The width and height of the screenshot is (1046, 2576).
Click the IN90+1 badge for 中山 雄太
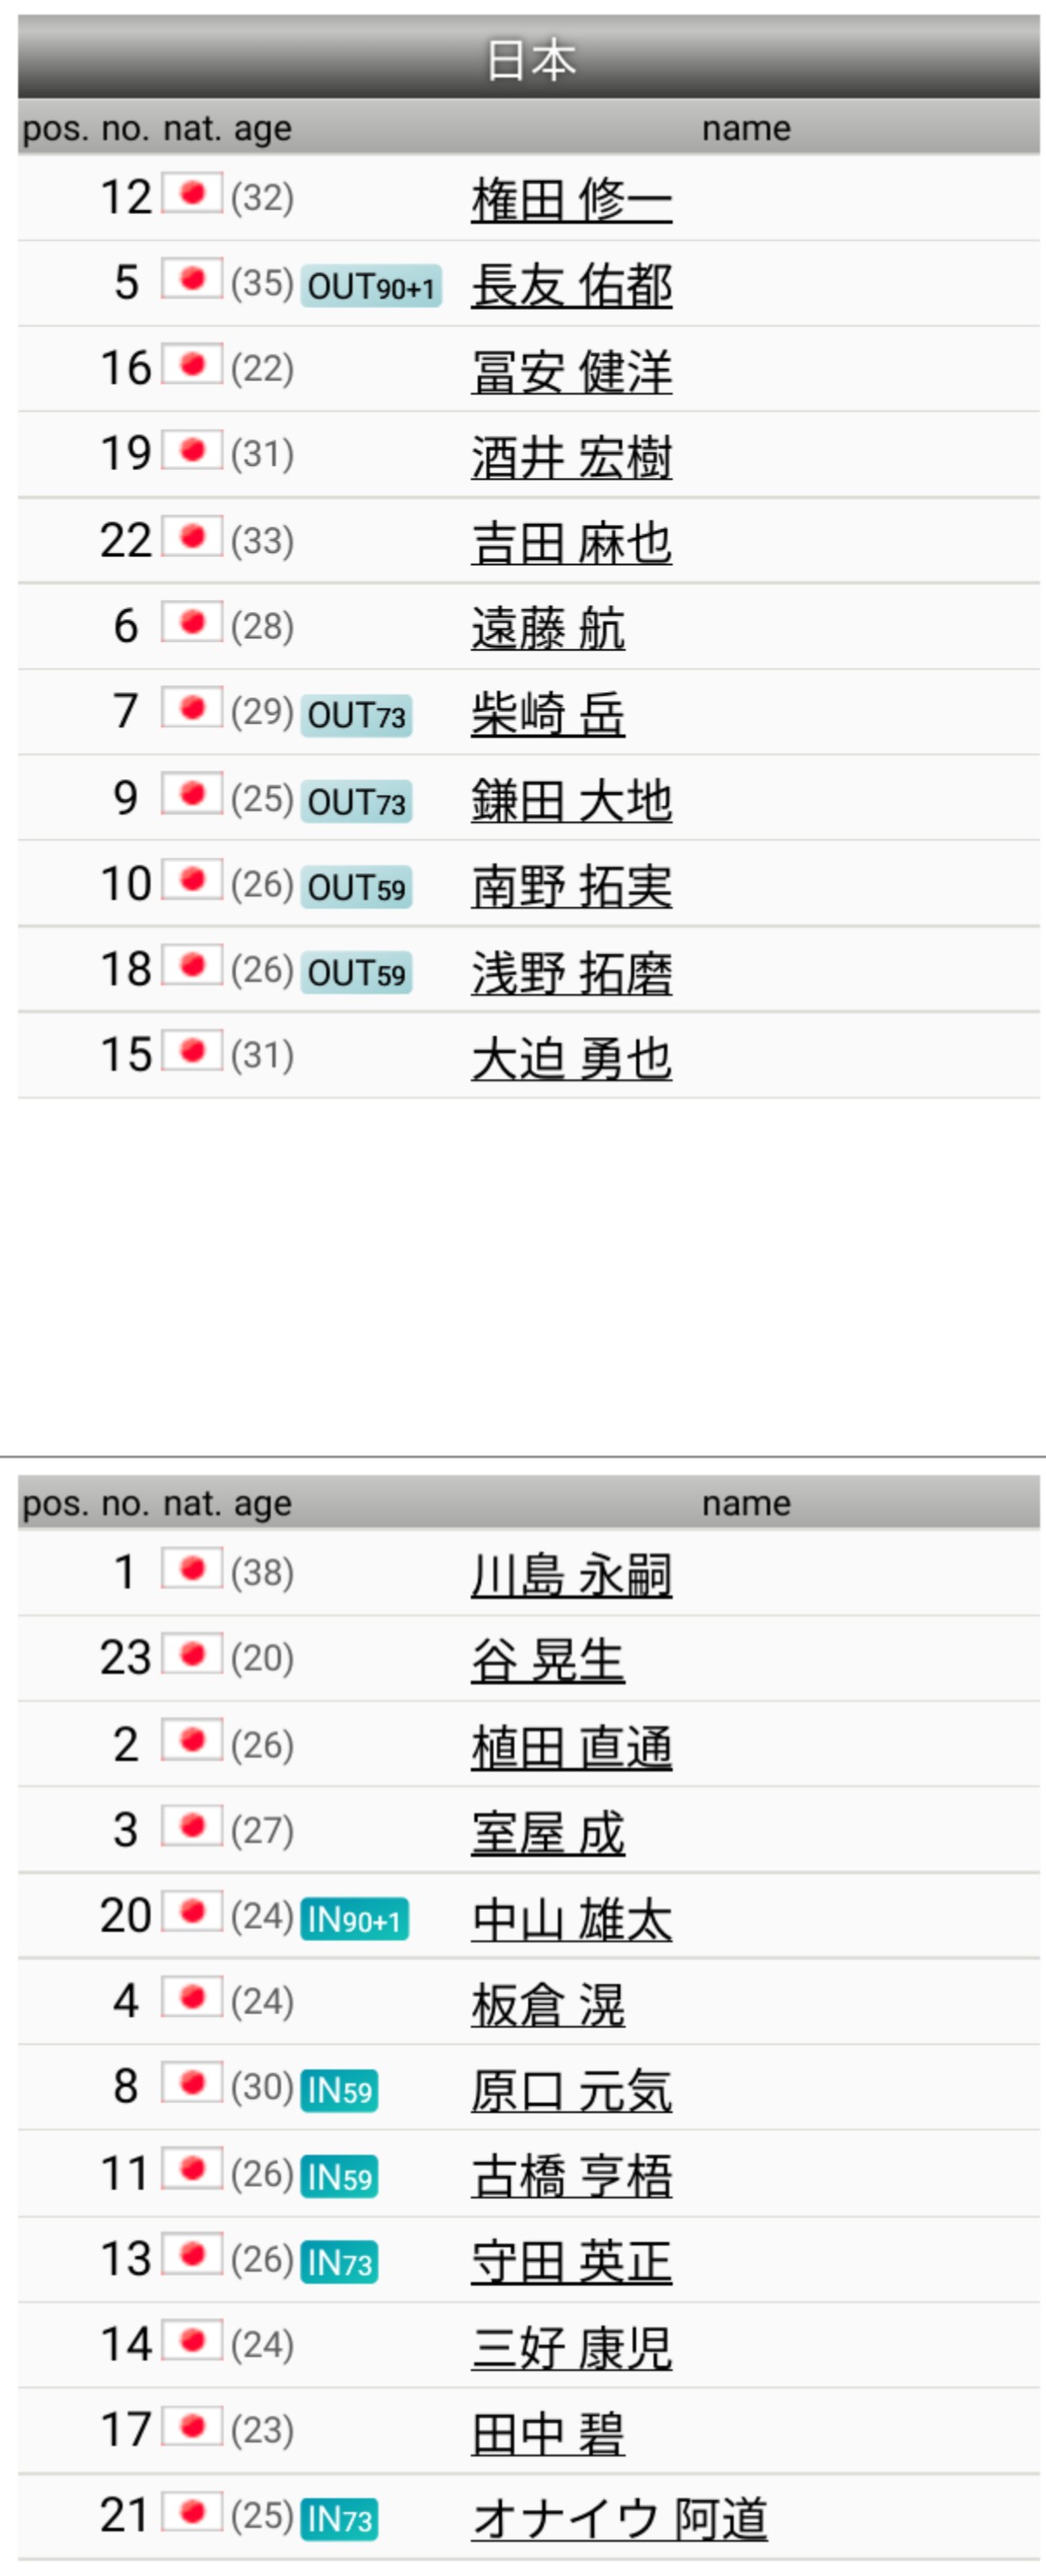pyautogui.click(x=354, y=1919)
